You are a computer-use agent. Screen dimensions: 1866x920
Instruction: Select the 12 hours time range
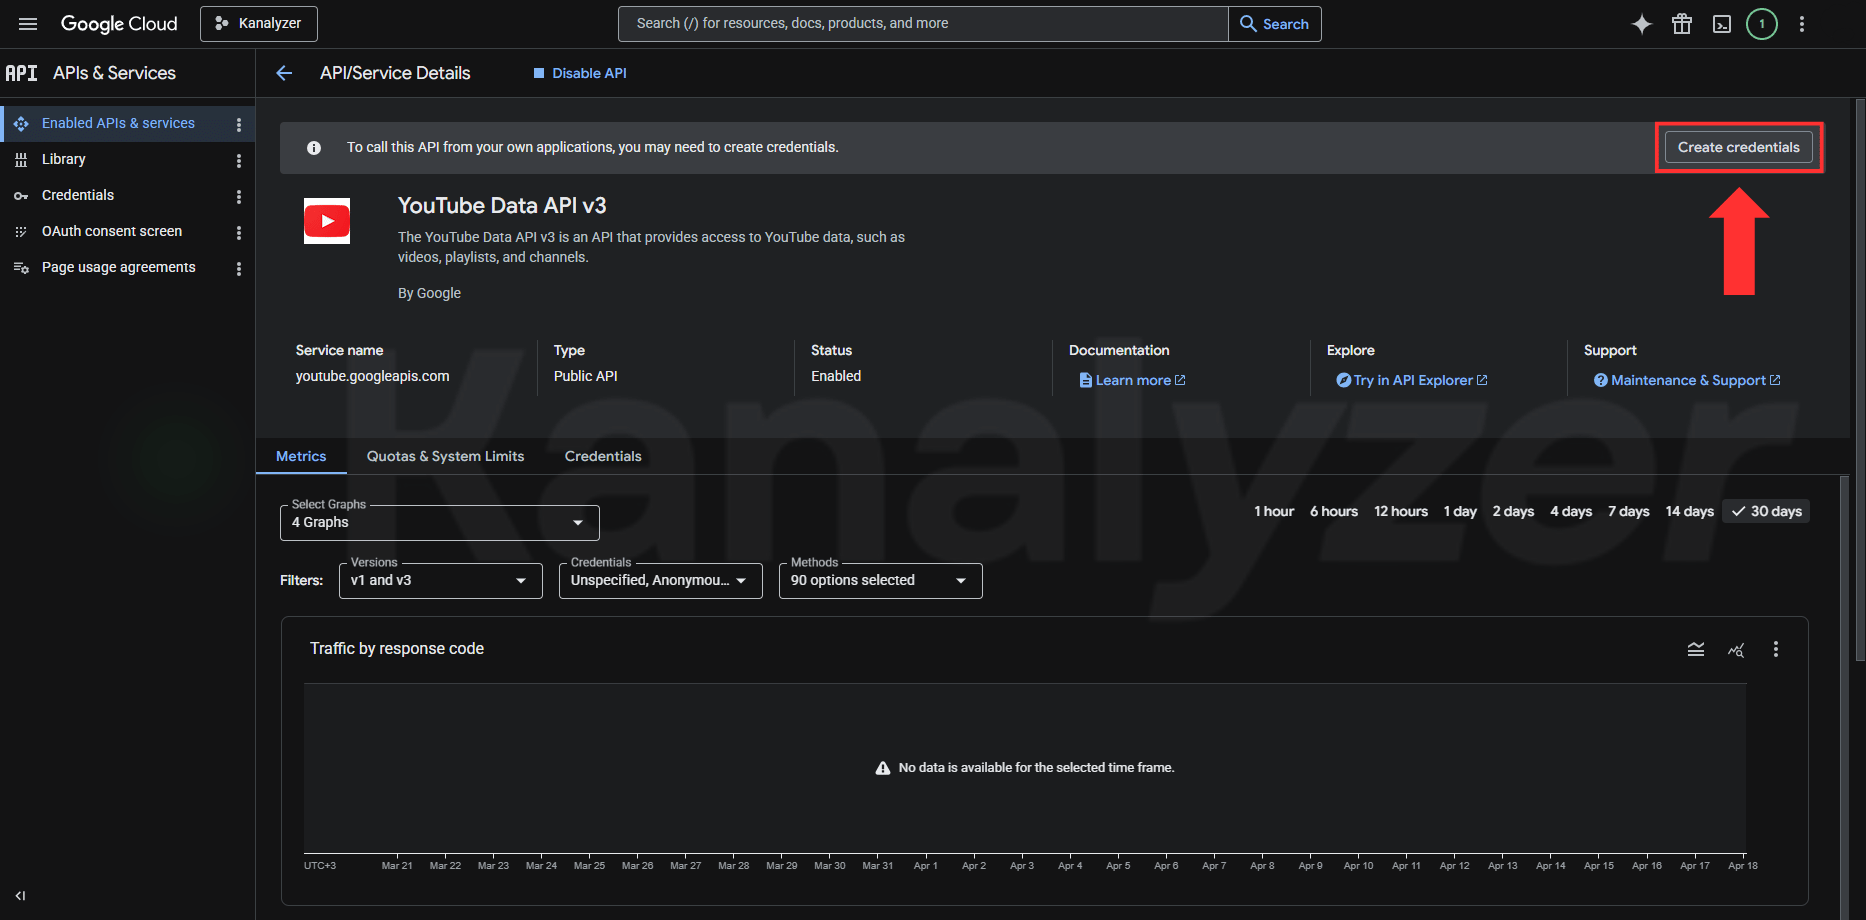[1401, 511]
